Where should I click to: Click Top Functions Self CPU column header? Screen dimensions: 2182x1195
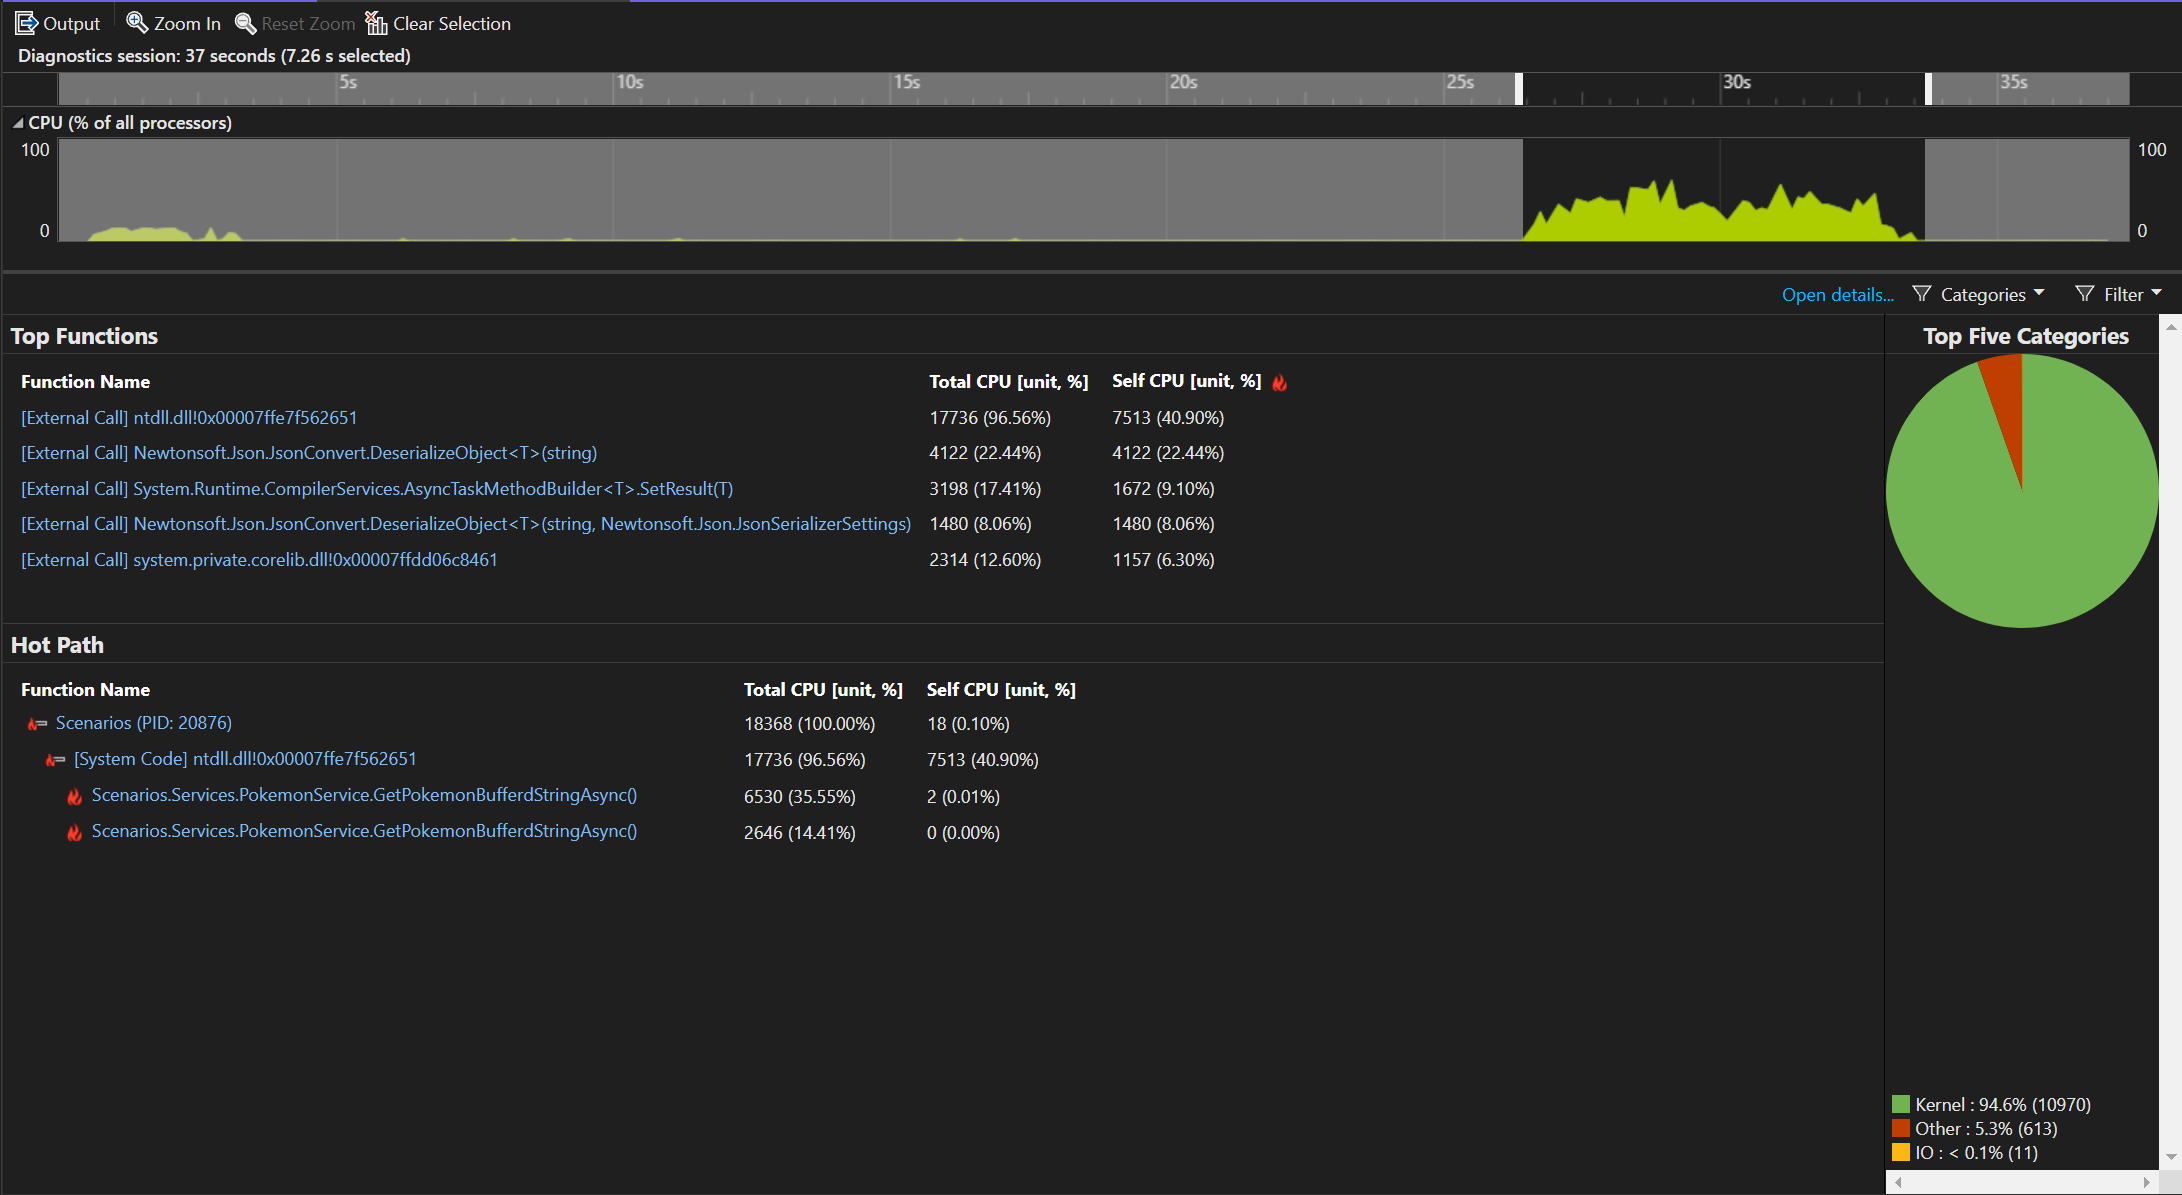click(x=1186, y=381)
